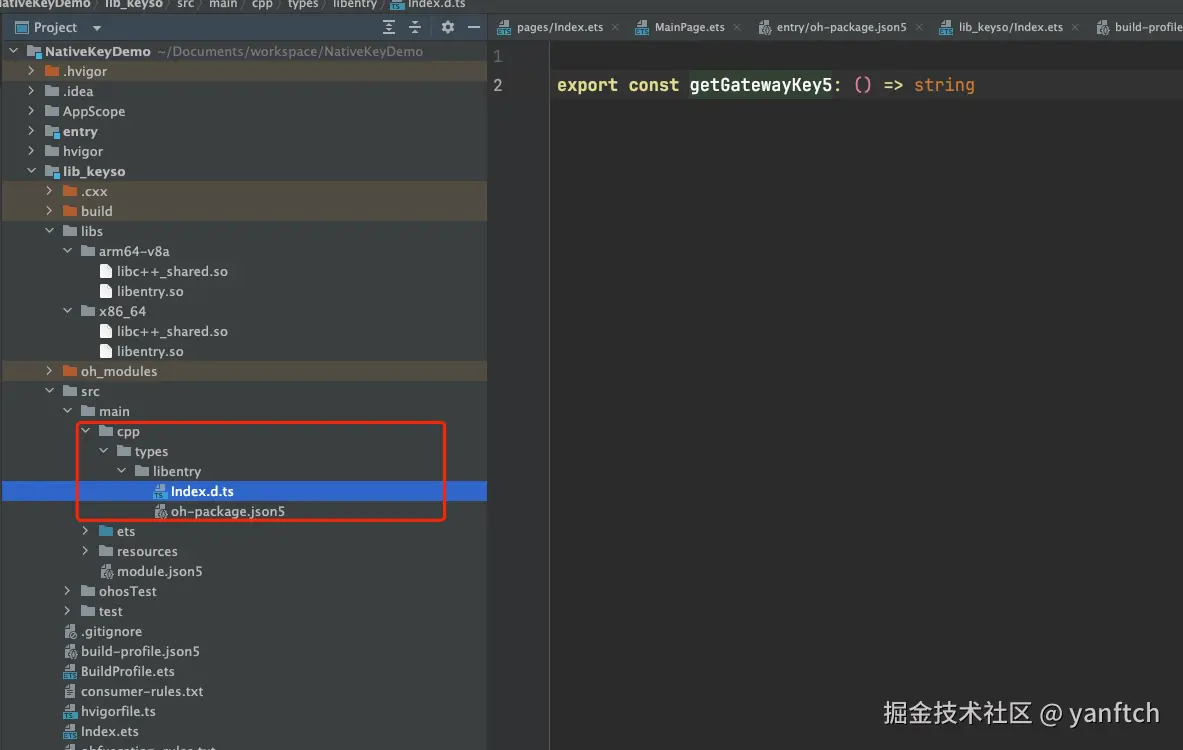Expand the .cxx folder arrow
Image resolution: width=1183 pixels, height=750 pixels.
(49, 190)
